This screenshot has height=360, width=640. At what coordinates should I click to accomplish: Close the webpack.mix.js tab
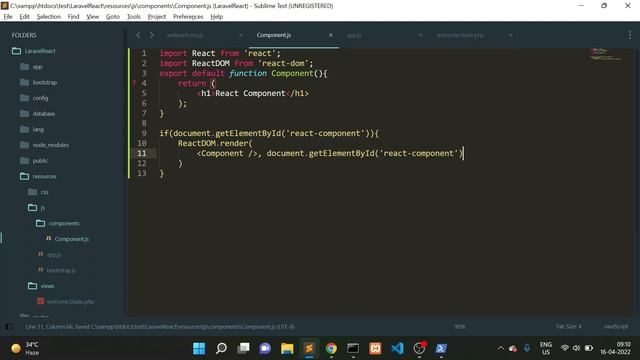click(x=240, y=36)
